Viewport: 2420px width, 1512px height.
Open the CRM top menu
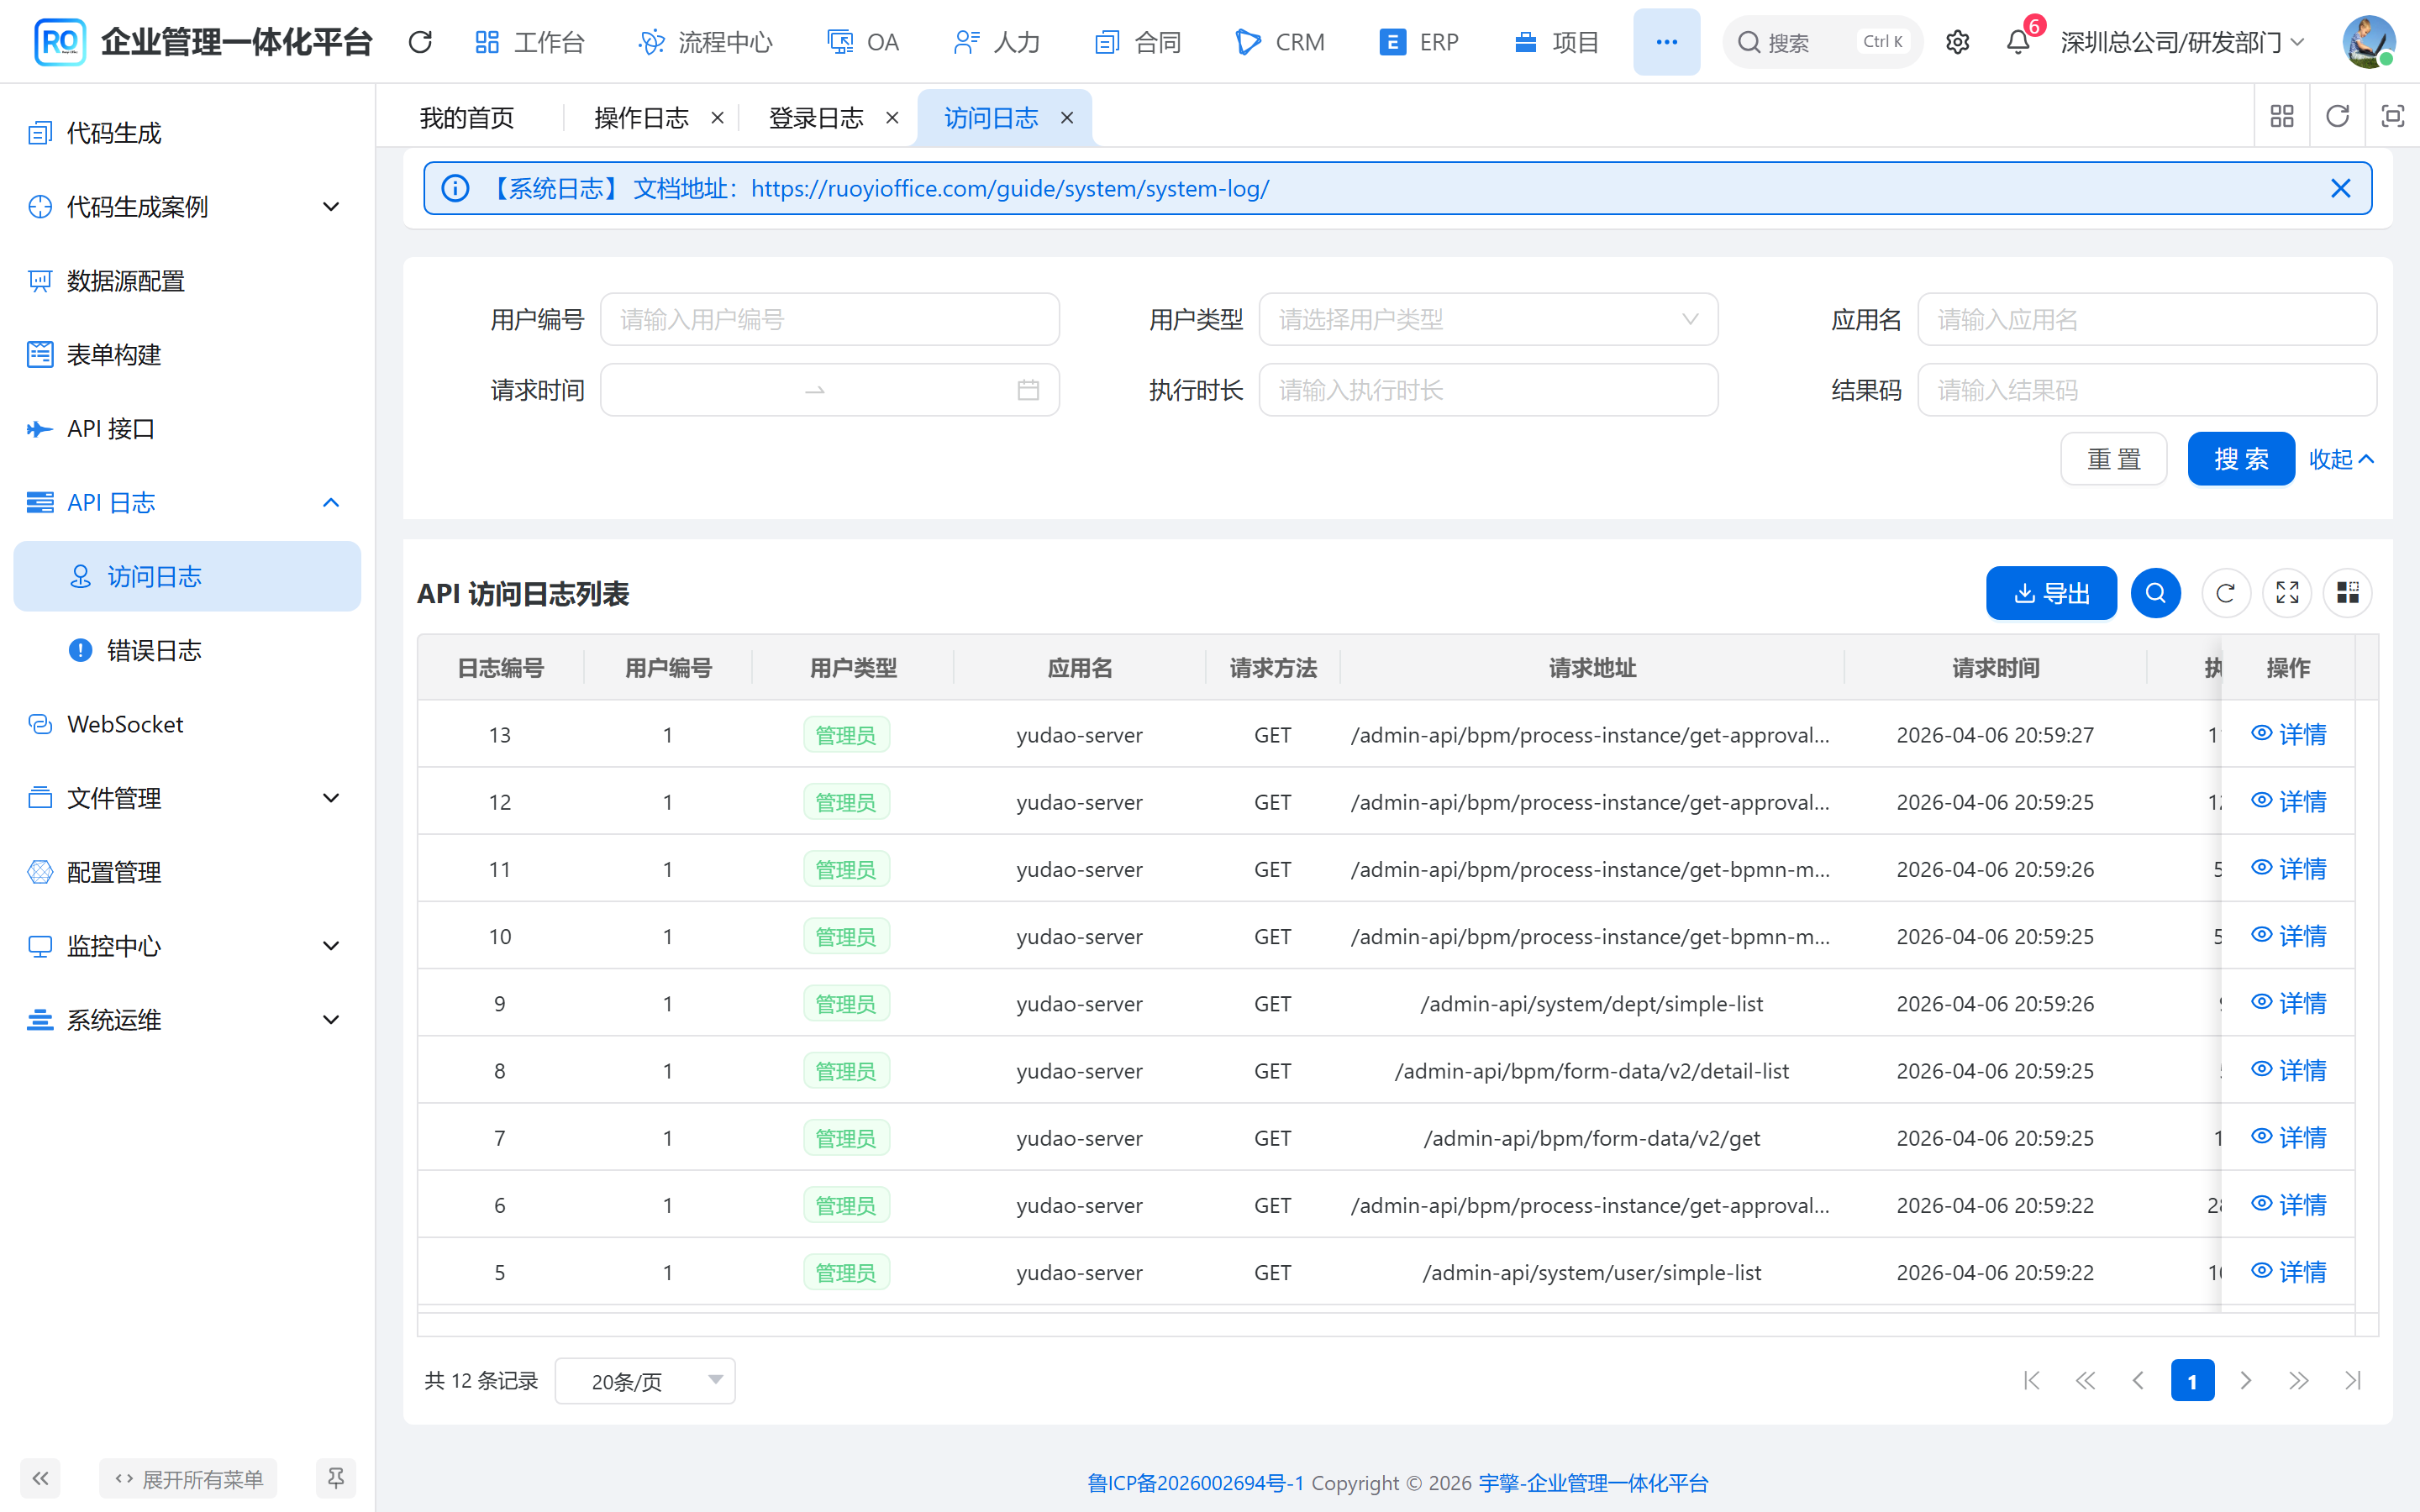point(1280,42)
